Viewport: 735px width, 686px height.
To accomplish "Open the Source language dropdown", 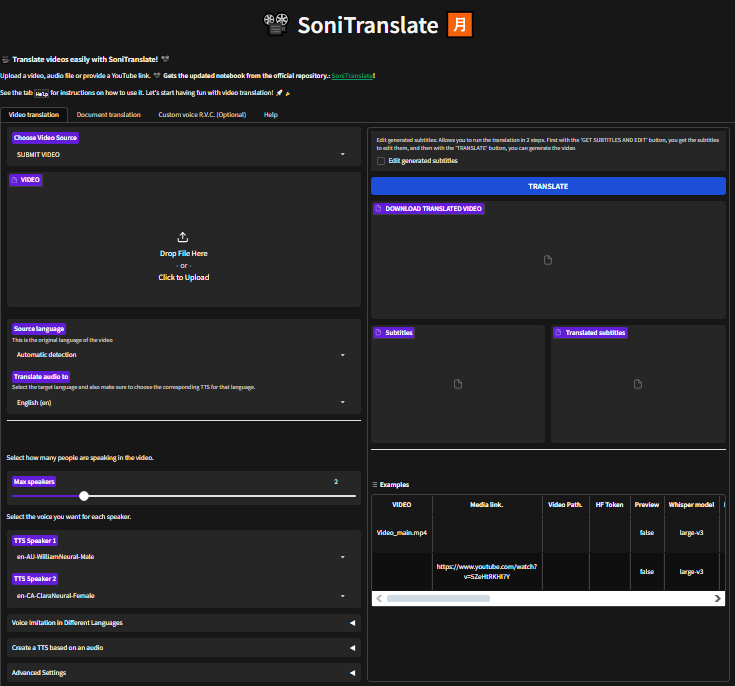I will (183, 355).
